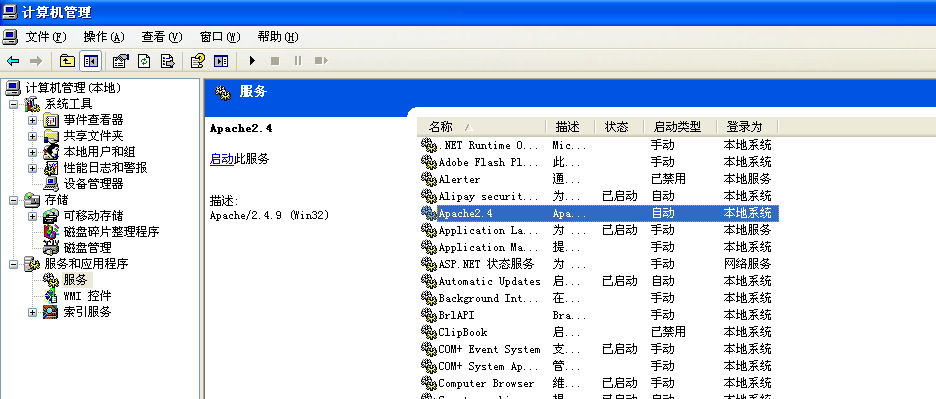Toggle the toolbar icon right of the Help icon

click(221, 61)
